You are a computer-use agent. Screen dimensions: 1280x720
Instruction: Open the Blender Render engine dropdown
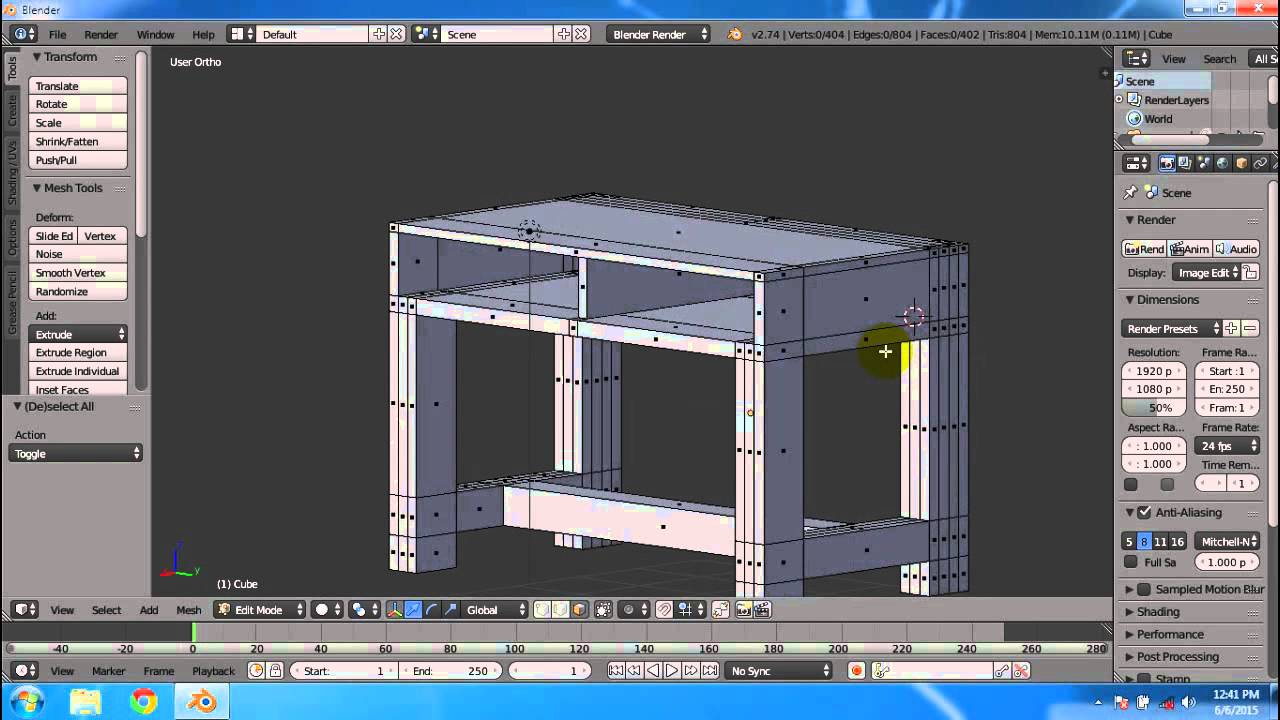659,34
